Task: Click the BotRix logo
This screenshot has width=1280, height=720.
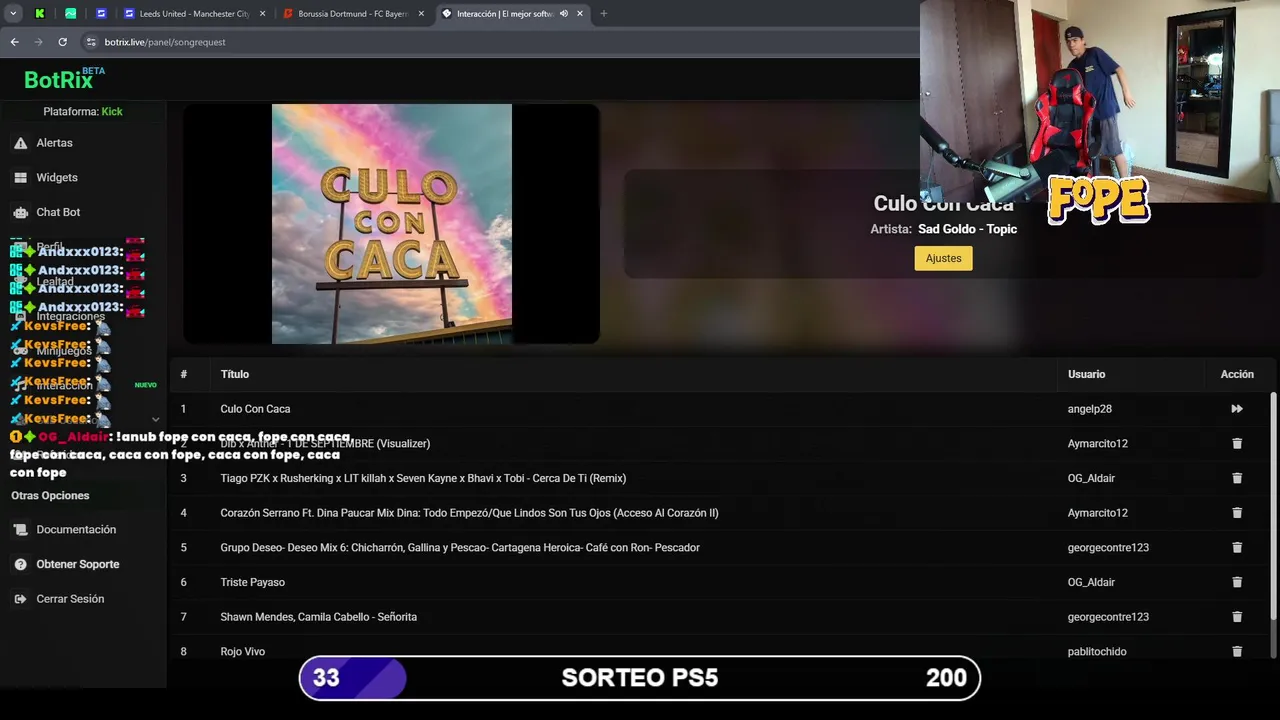Action: [64, 79]
